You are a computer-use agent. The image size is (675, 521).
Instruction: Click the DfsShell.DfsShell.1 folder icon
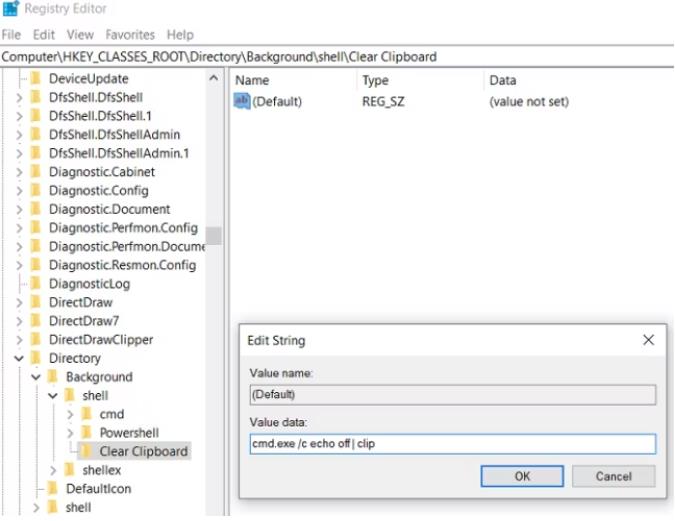point(36,116)
